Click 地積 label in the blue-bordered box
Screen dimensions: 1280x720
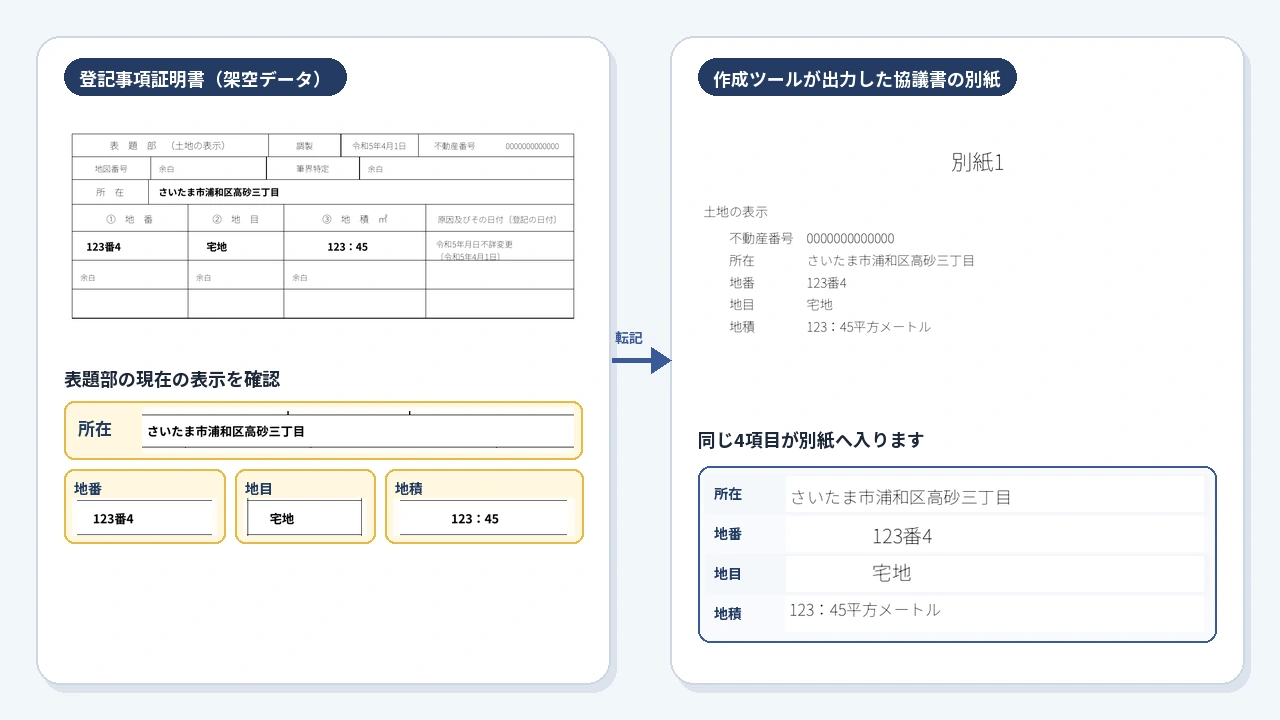coord(728,613)
